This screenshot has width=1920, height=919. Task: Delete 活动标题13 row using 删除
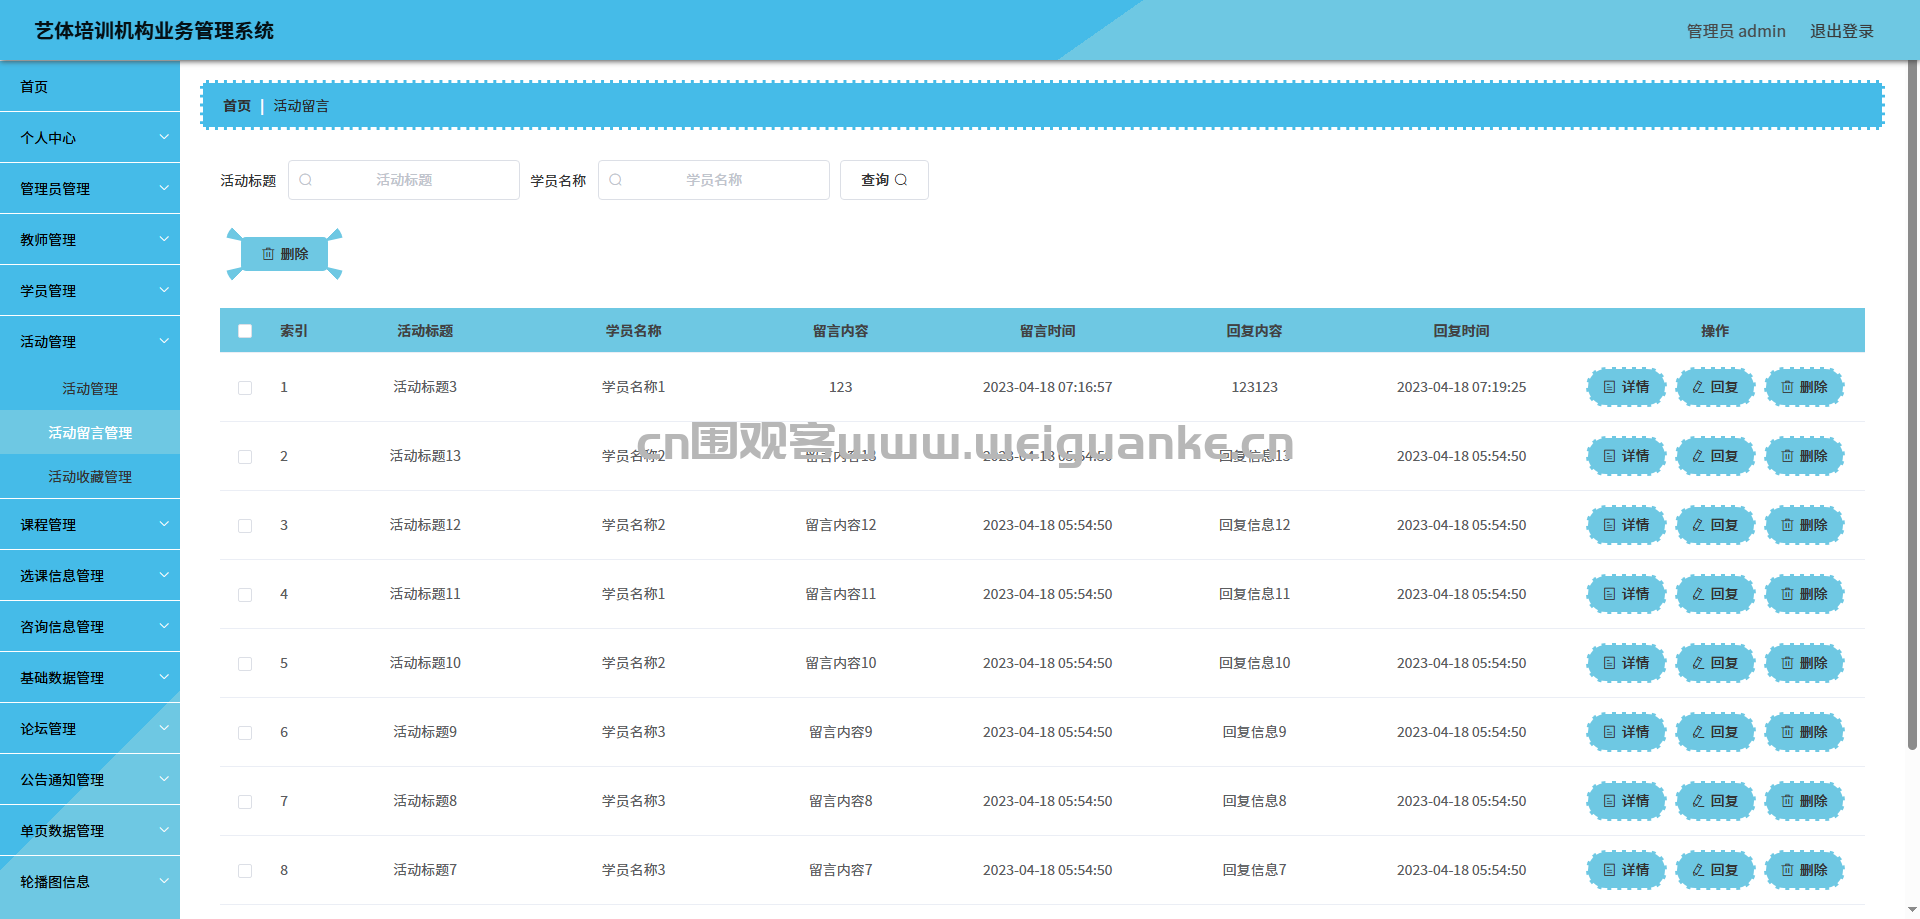(x=1804, y=456)
